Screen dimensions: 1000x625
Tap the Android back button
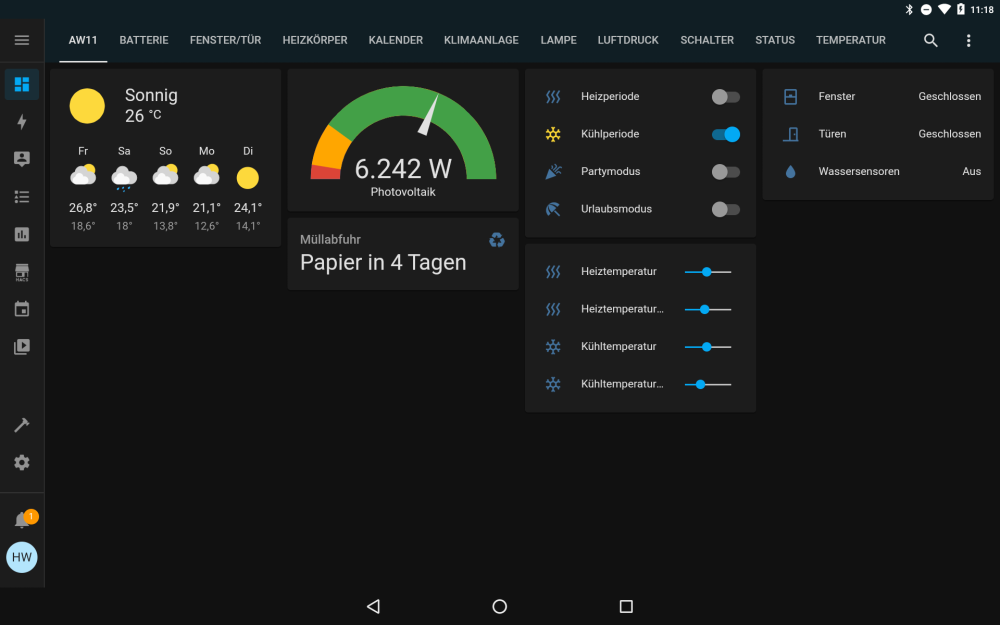tap(374, 606)
